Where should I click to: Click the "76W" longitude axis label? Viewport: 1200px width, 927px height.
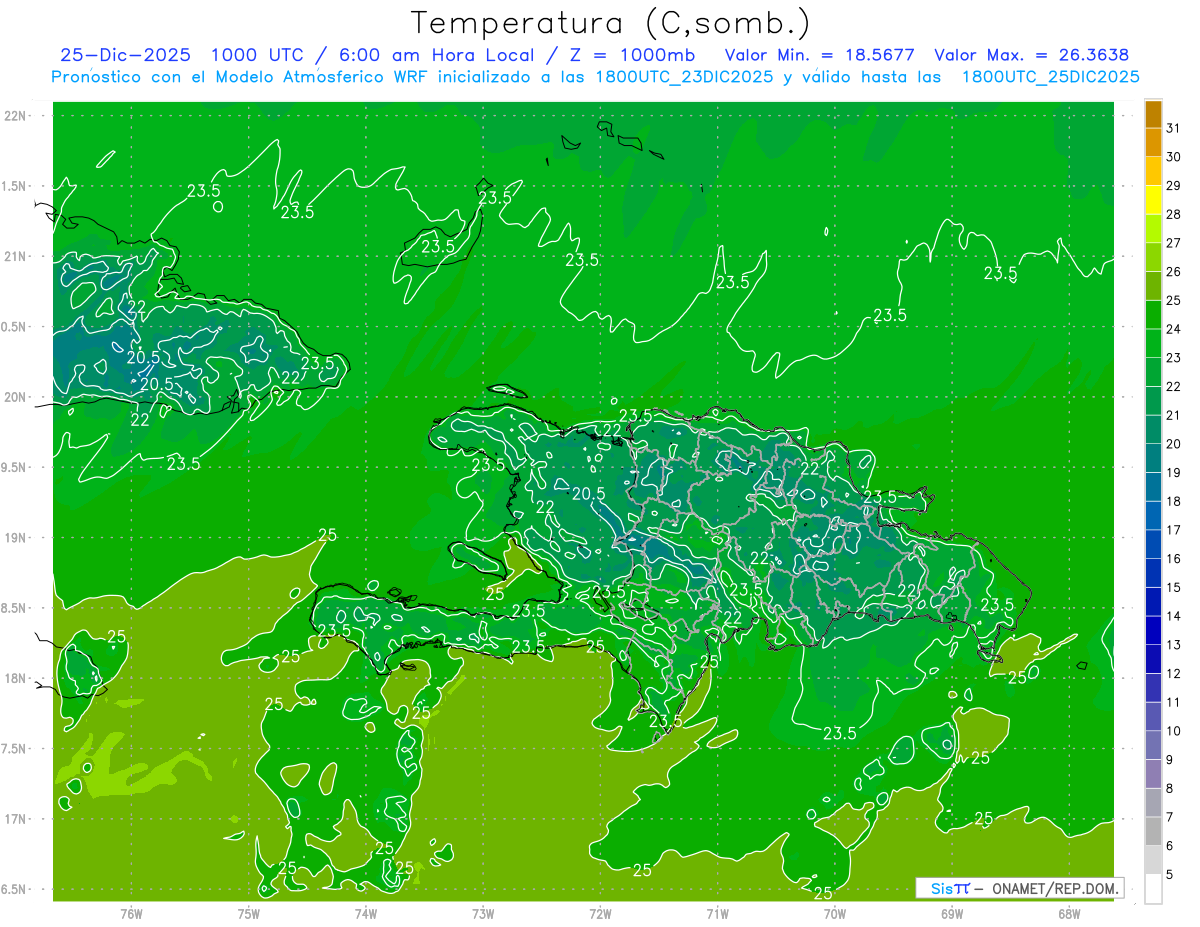pyautogui.click(x=131, y=913)
